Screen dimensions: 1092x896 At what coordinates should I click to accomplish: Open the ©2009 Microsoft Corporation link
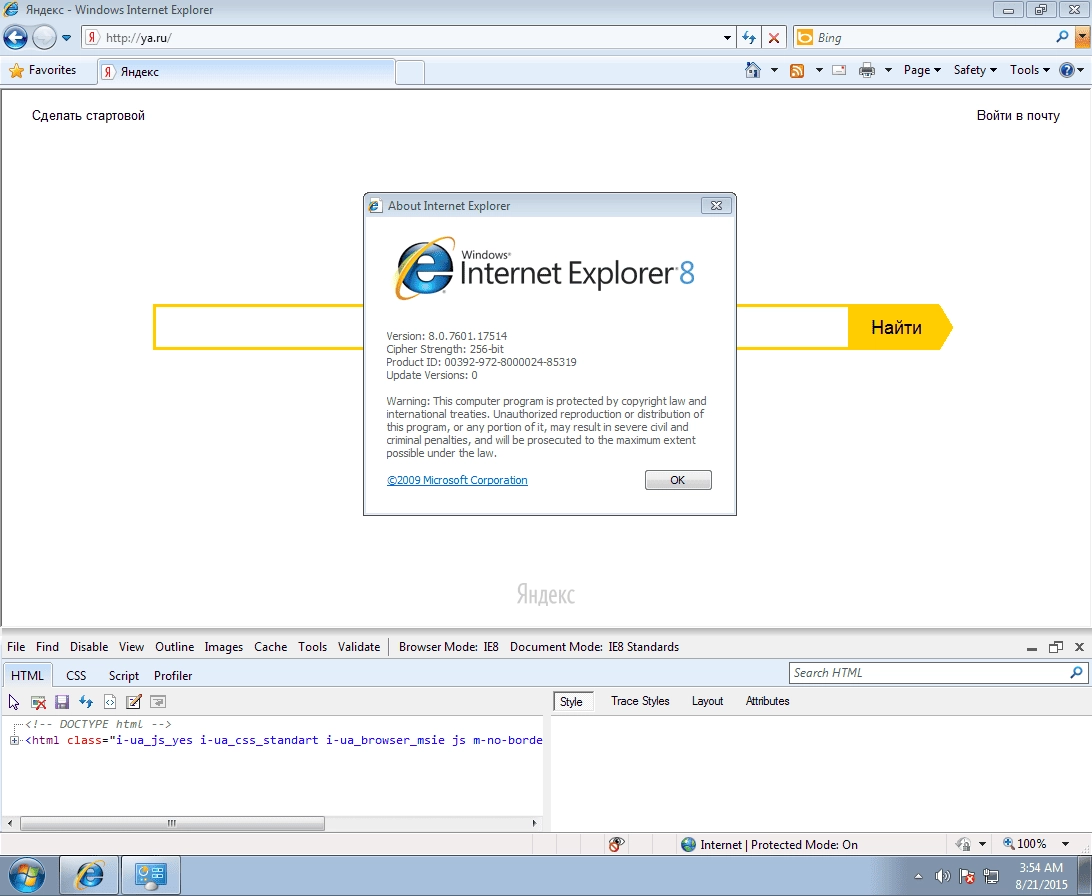[457, 480]
